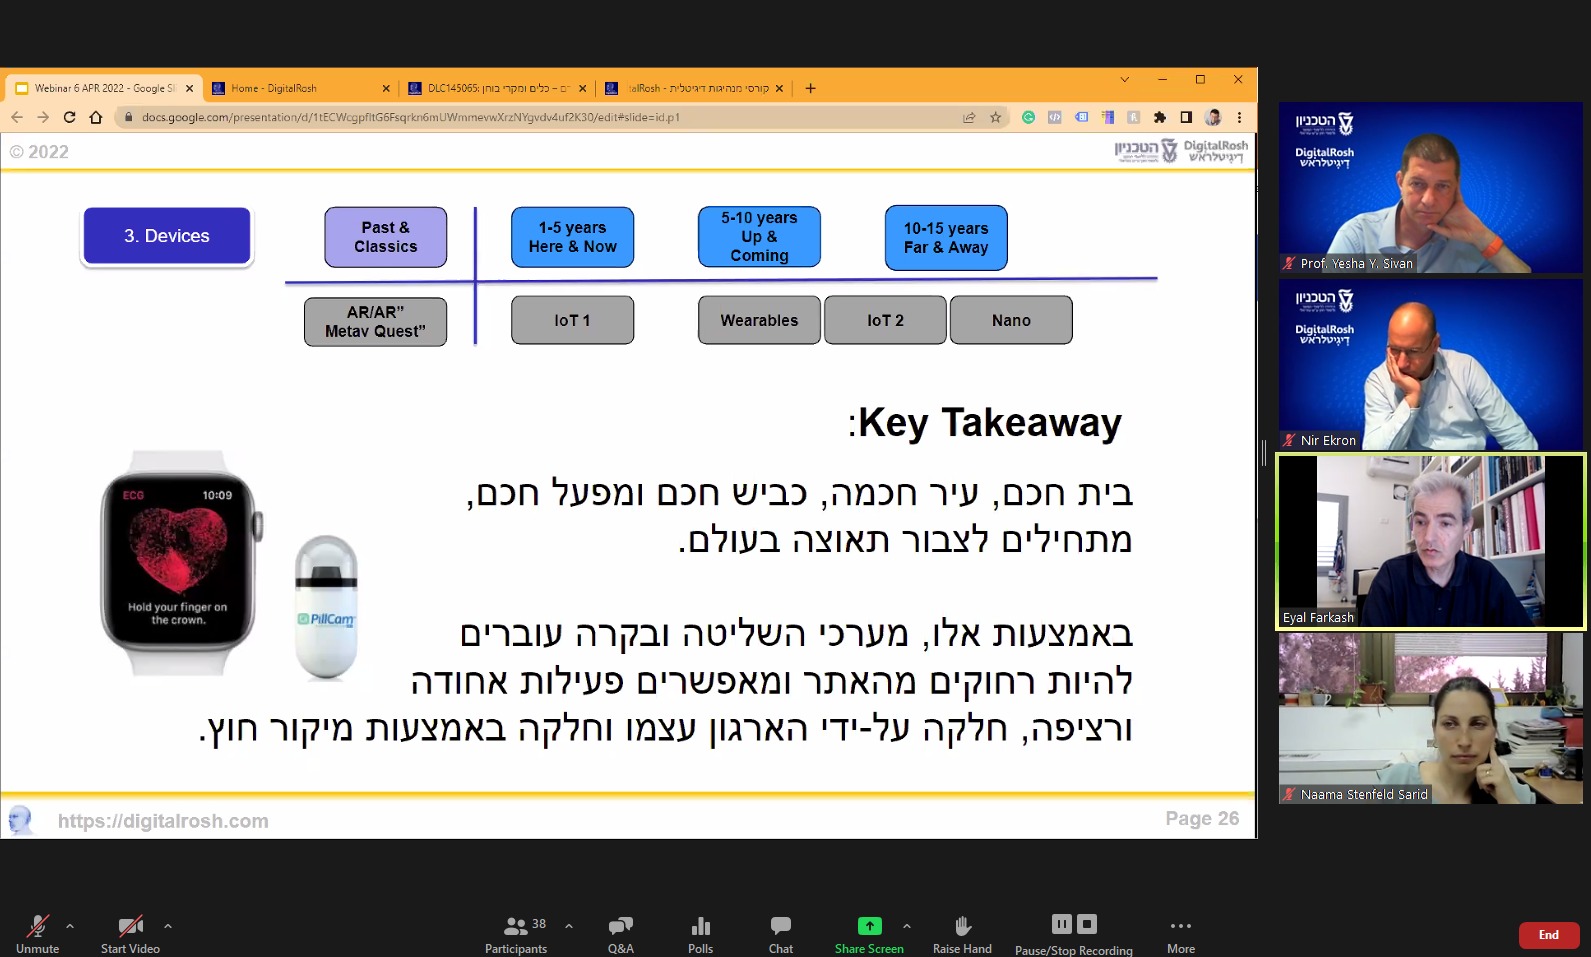Go back in browser history
Image resolution: width=1591 pixels, height=957 pixels.
[17, 117]
